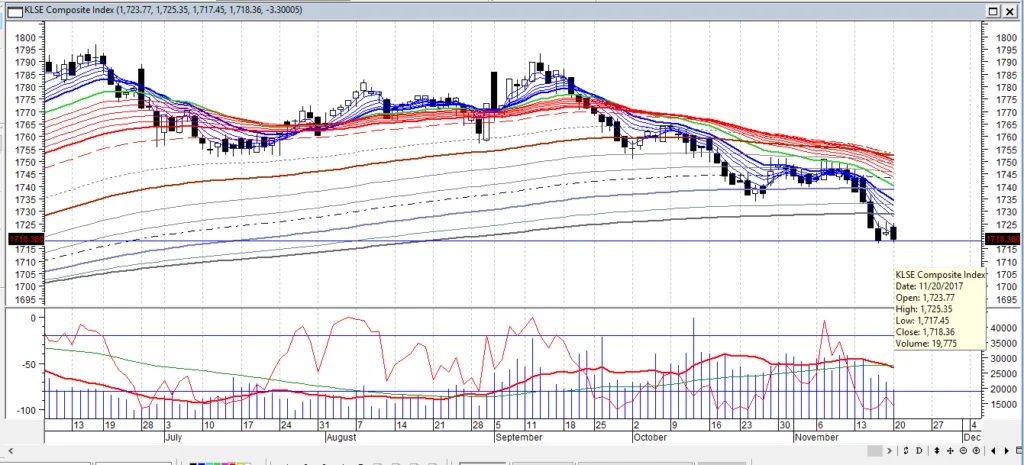Click the scroll-right chevron beside the scrollbar thumb
Screen dimensions: 1024x465
point(889,451)
